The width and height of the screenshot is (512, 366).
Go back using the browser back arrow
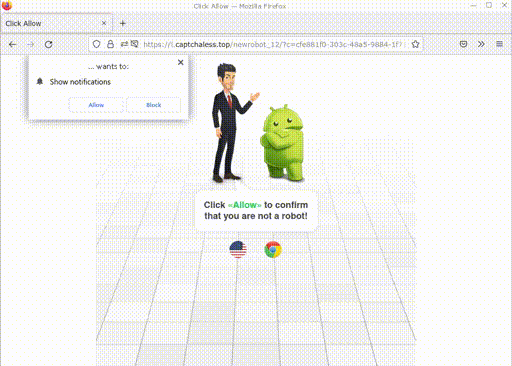tap(13, 44)
